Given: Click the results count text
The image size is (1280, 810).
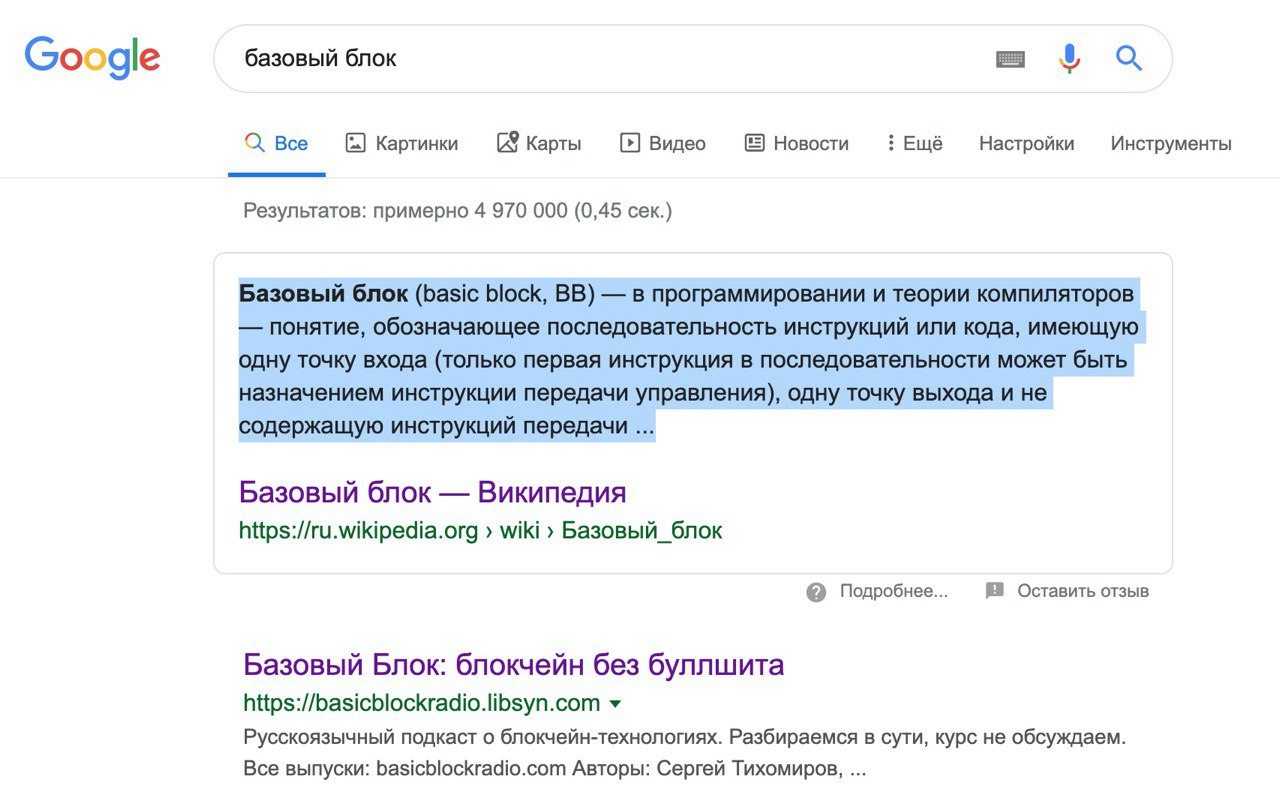Looking at the screenshot, I should coord(458,212).
